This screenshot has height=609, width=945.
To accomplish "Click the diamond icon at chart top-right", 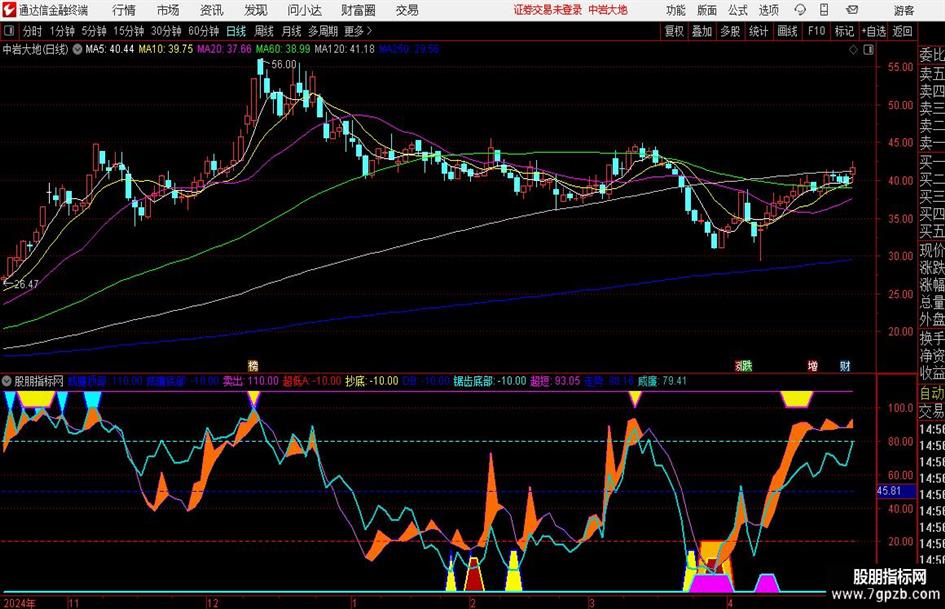I will pos(853,50).
